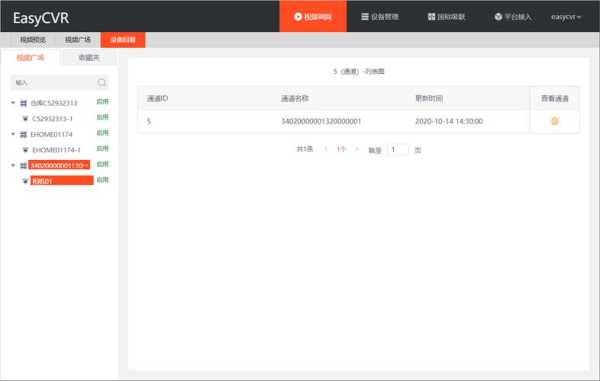Click the device icon beside 34020000001110 group
The width and height of the screenshot is (600, 381).
point(23,166)
